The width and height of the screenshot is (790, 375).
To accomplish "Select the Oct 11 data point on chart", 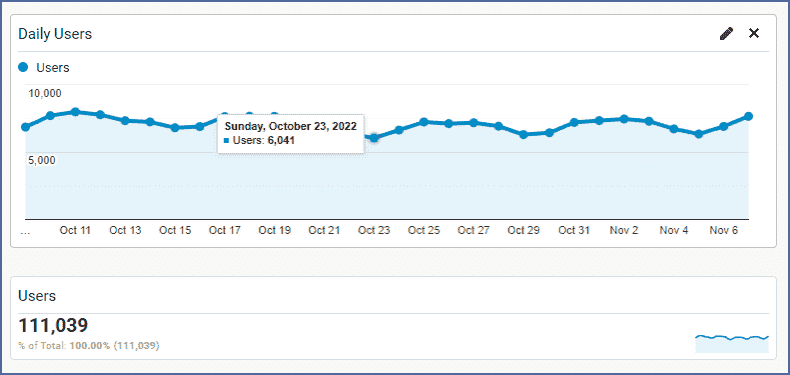I will pos(75,111).
